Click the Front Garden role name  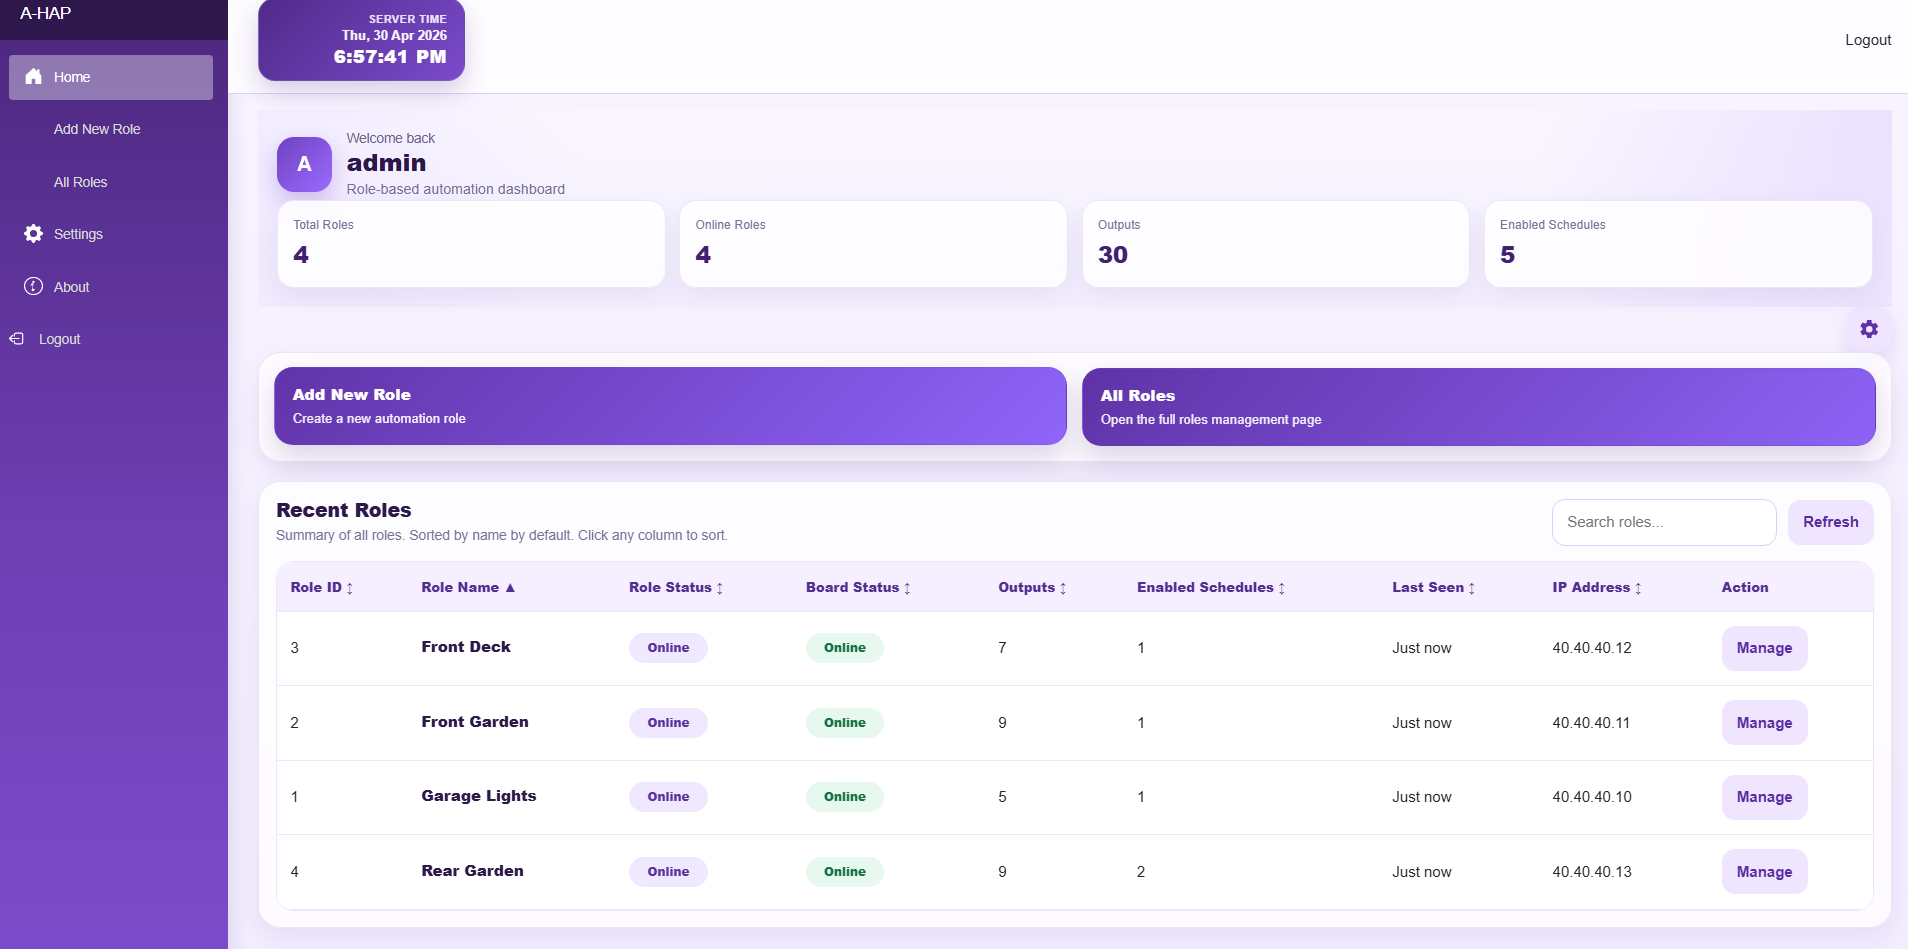coord(475,722)
